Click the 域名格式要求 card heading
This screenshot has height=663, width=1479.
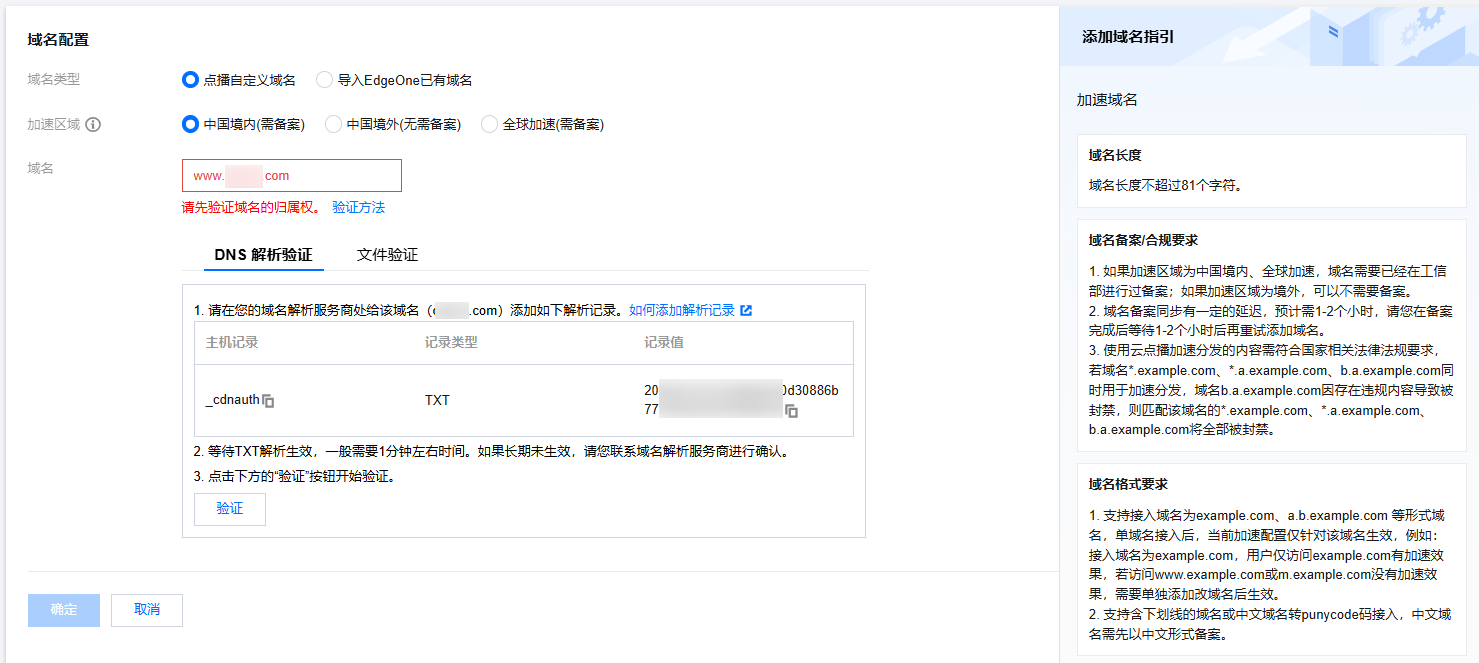(1128, 484)
